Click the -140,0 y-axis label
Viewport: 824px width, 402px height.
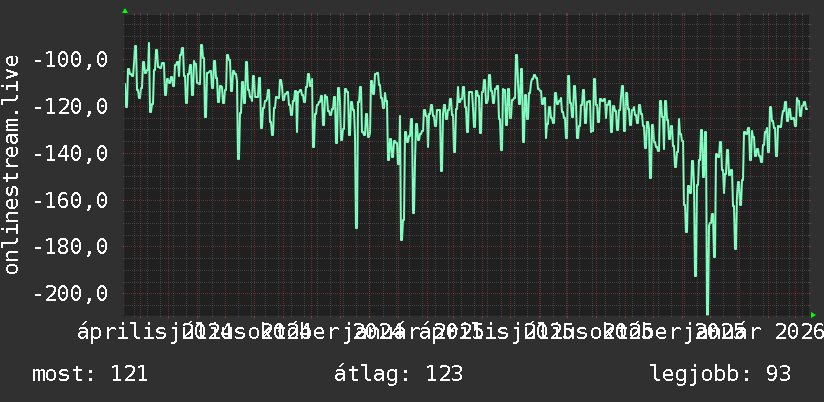click(70, 153)
